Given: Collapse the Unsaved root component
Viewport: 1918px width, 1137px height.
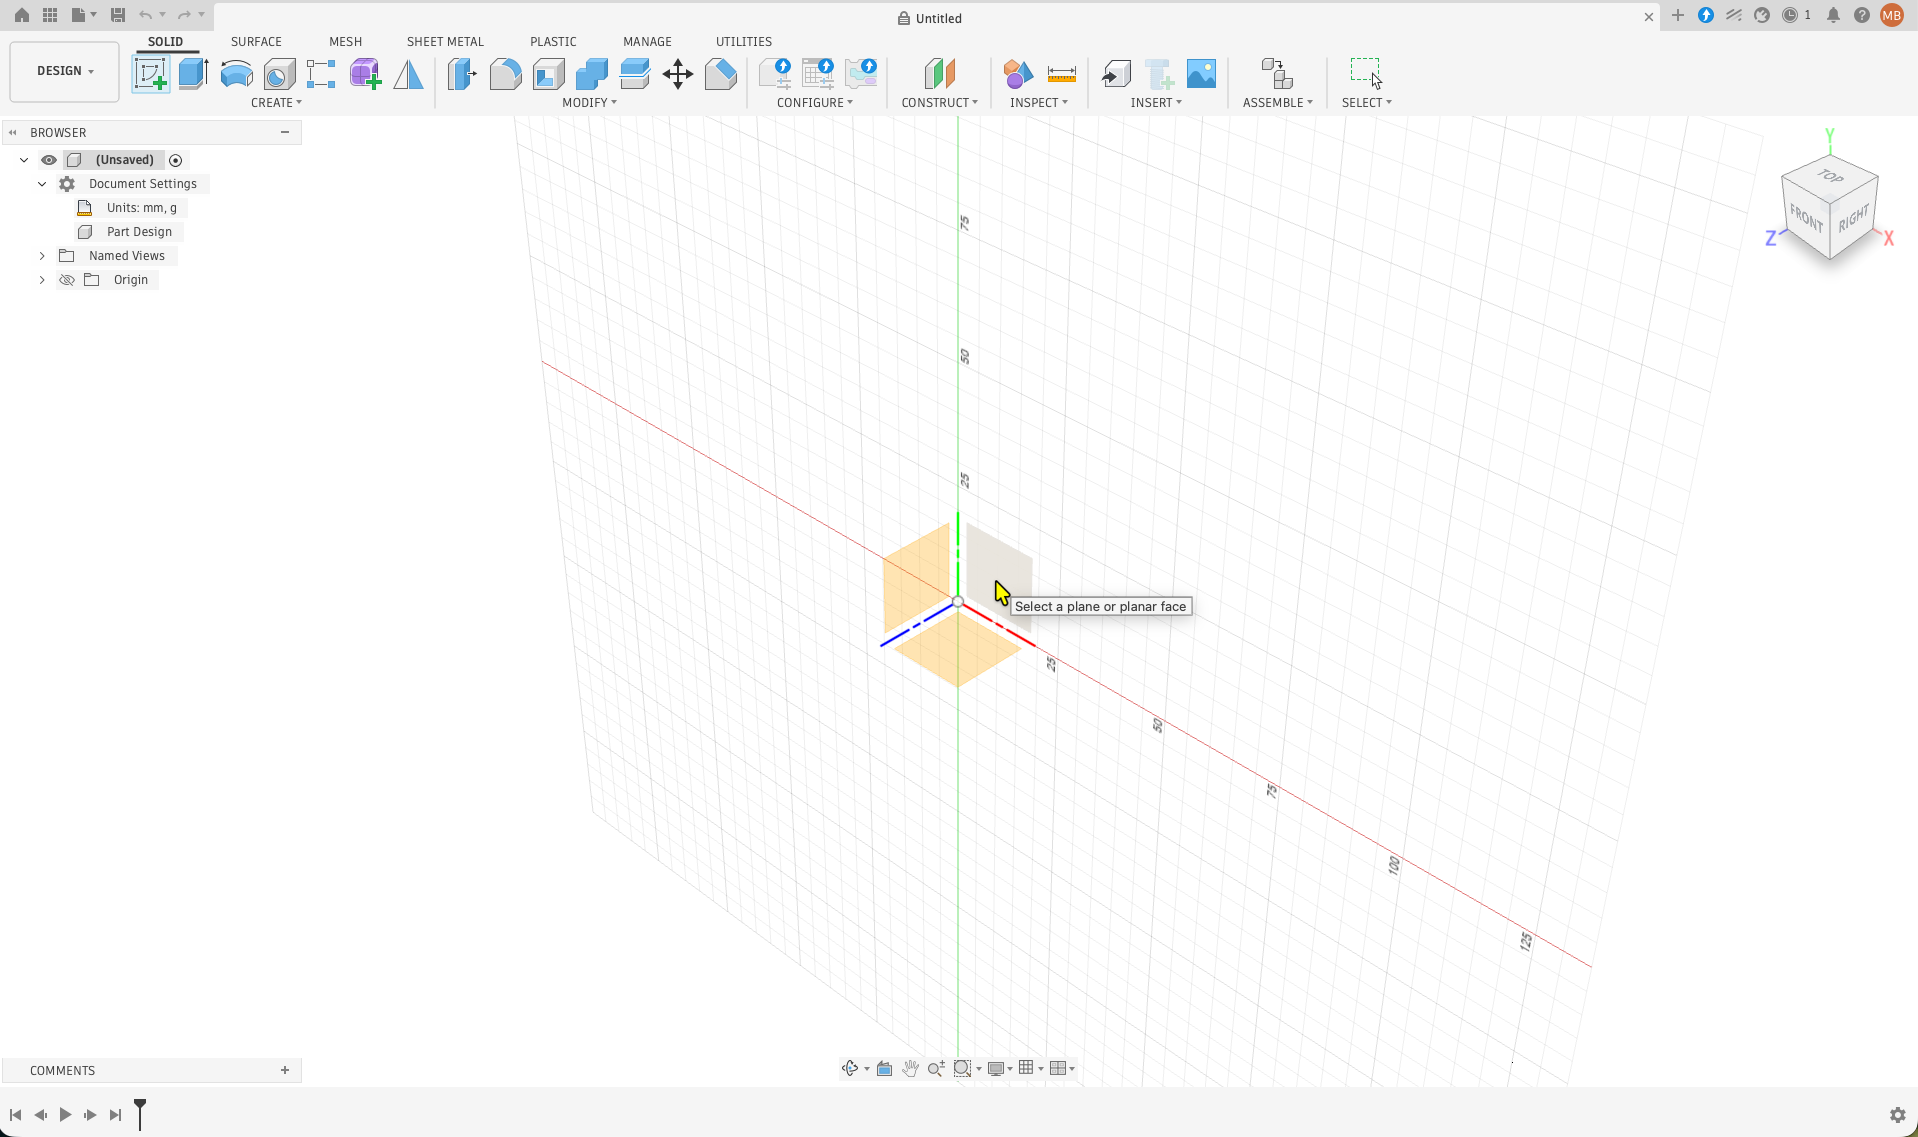Looking at the screenshot, I should click(24, 160).
